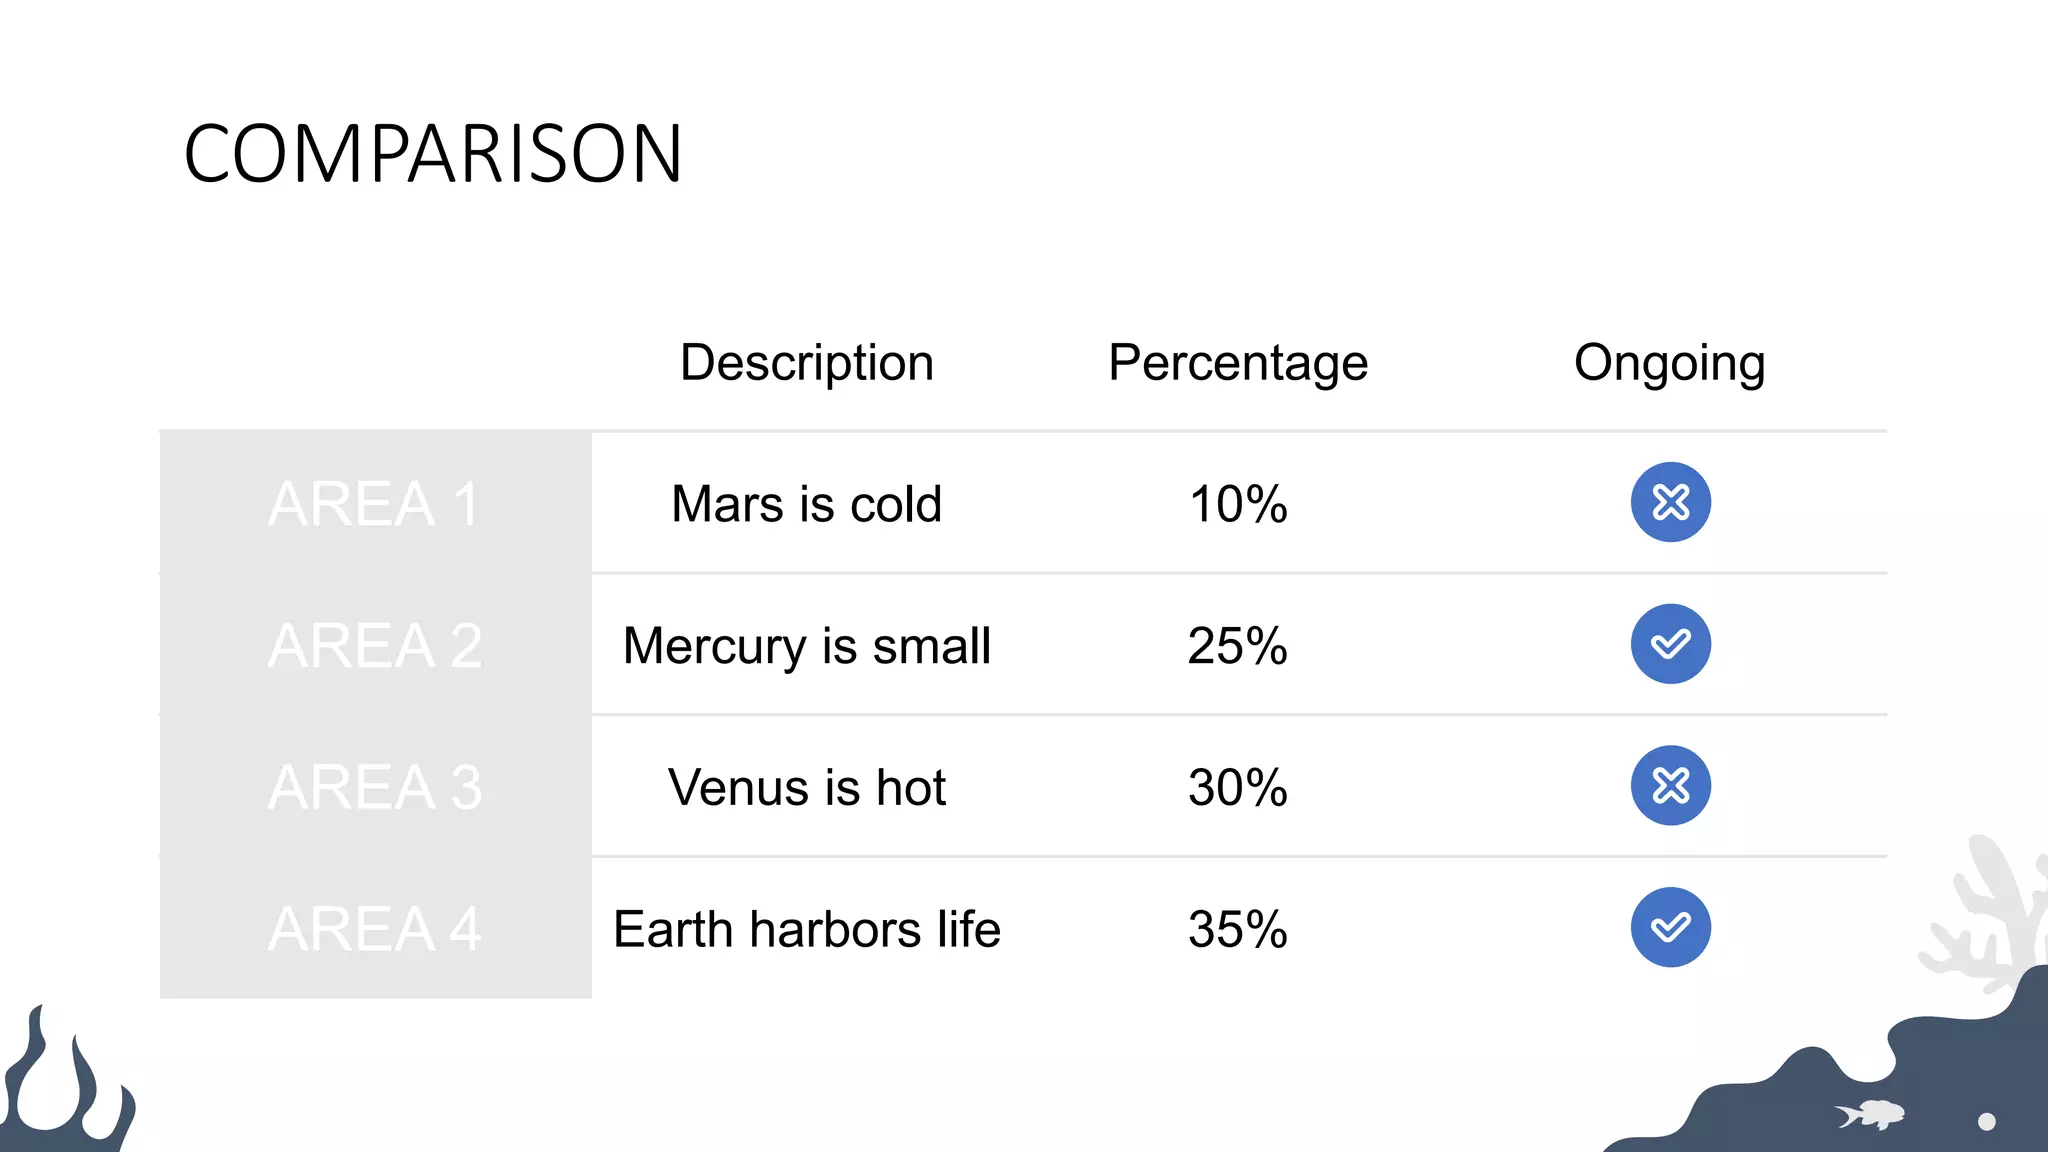
Task: Select the AREA 3 row label
Action: [375, 787]
